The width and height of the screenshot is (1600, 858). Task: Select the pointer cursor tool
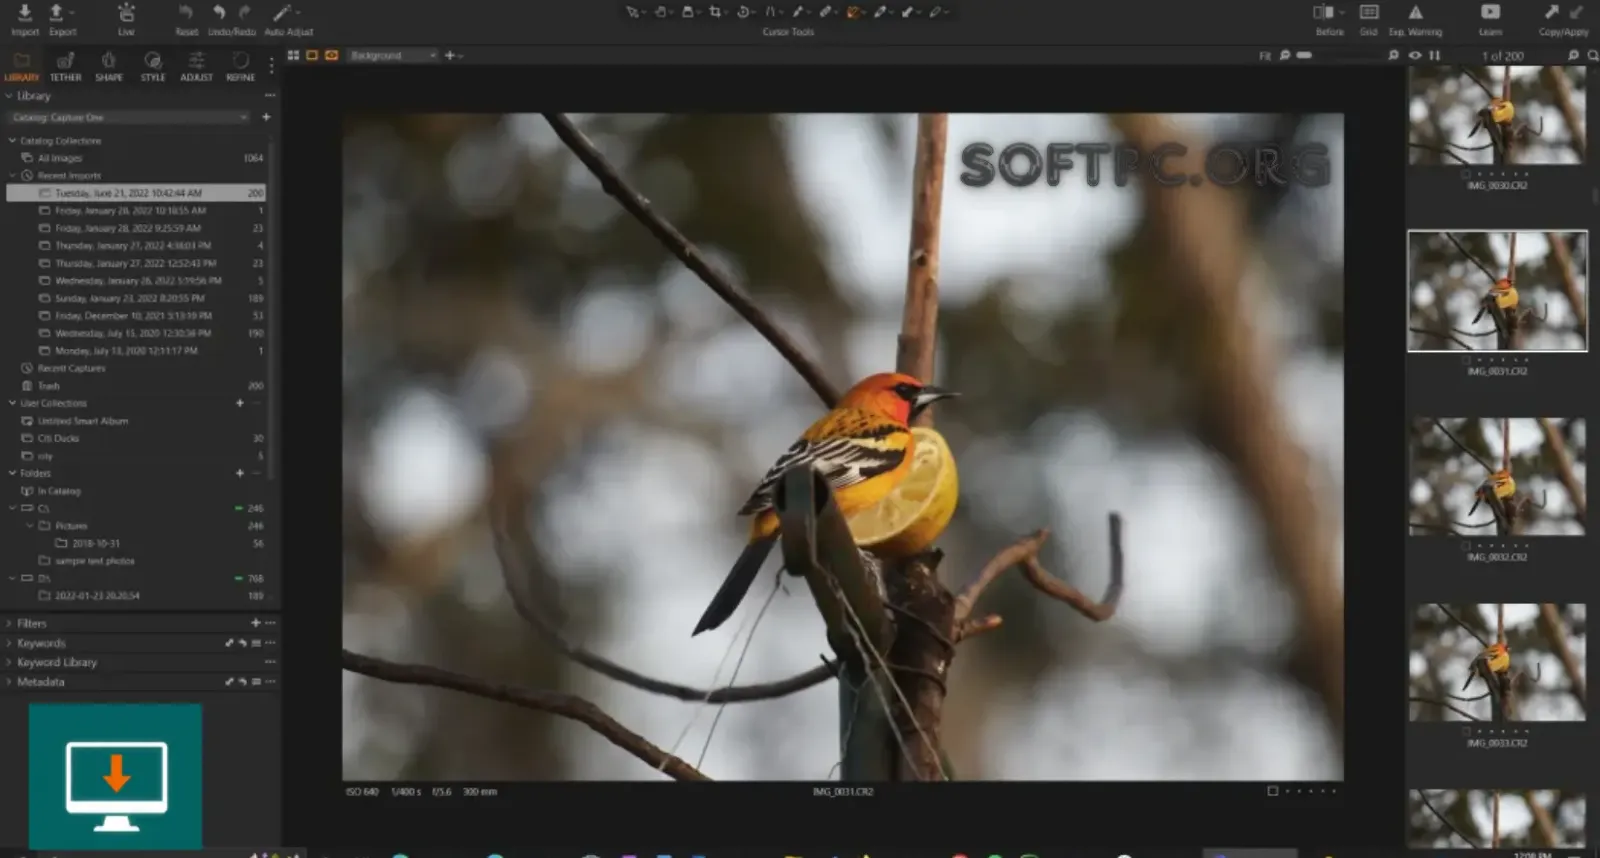[x=632, y=12]
